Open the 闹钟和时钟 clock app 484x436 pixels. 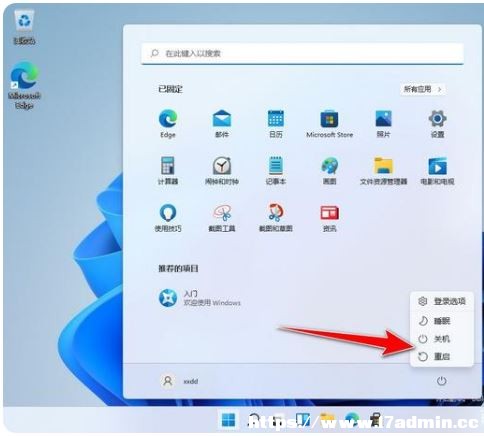coord(222,170)
